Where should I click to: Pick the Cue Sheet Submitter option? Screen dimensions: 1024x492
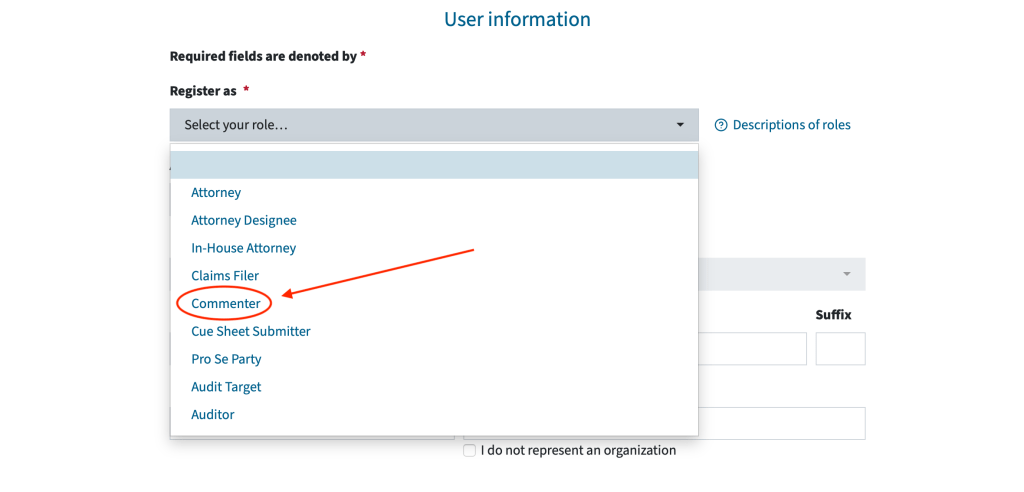pos(251,331)
